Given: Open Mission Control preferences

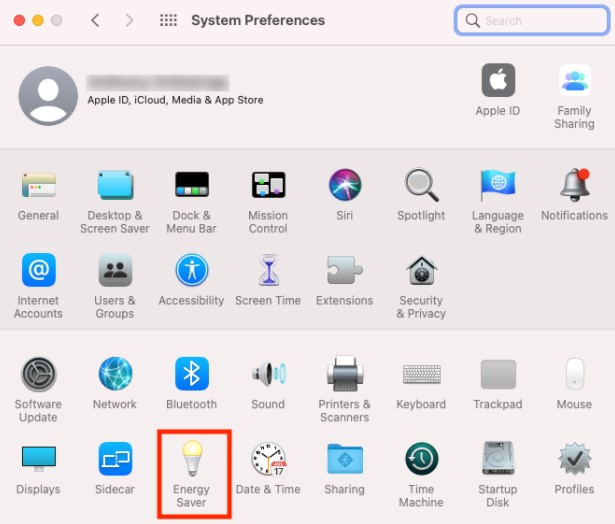Looking at the screenshot, I should coord(268,185).
